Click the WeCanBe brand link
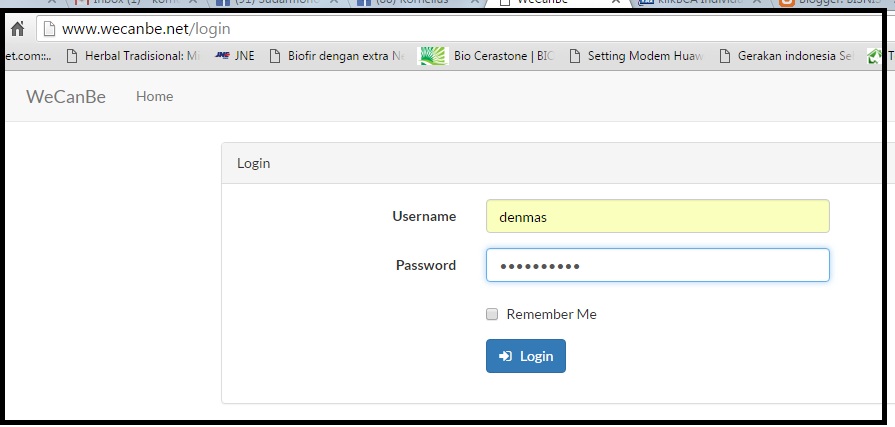The height and width of the screenshot is (427, 895). click(66, 96)
